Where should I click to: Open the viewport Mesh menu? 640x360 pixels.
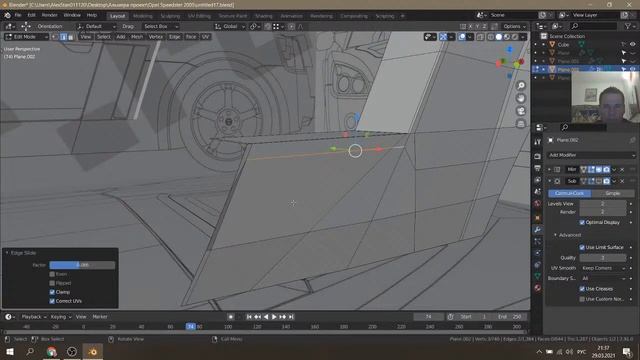click(x=137, y=37)
